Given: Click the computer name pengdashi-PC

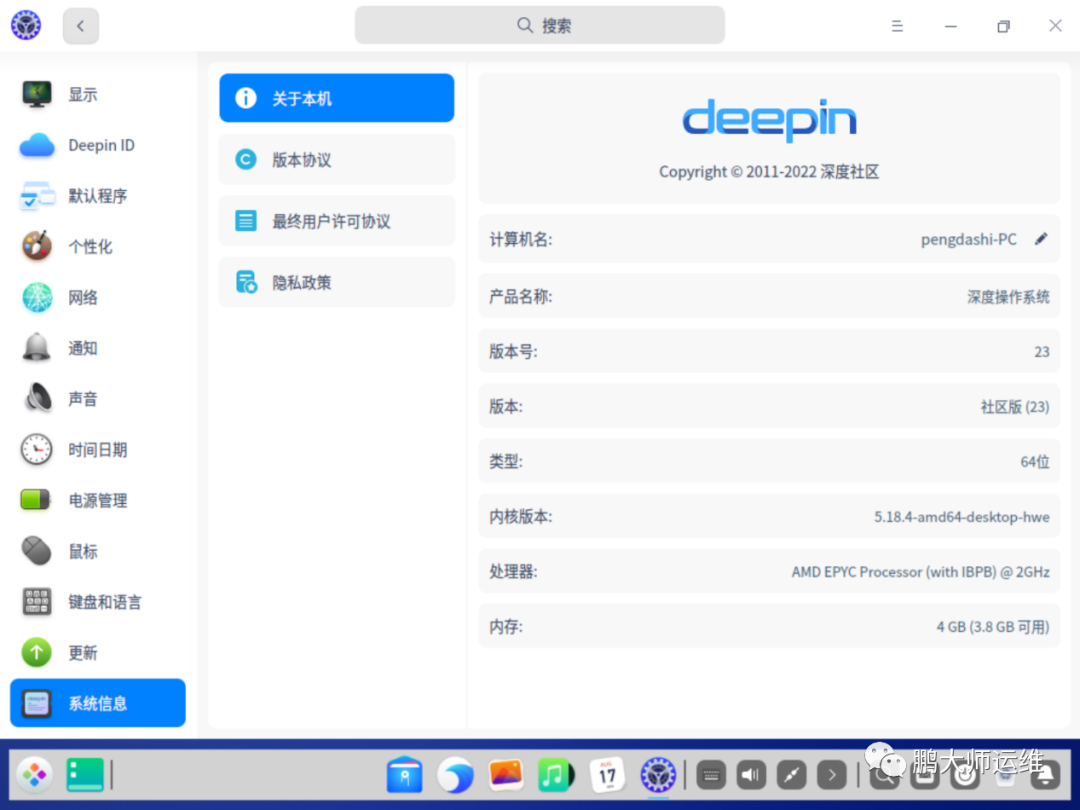Looking at the screenshot, I should (968, 240).
